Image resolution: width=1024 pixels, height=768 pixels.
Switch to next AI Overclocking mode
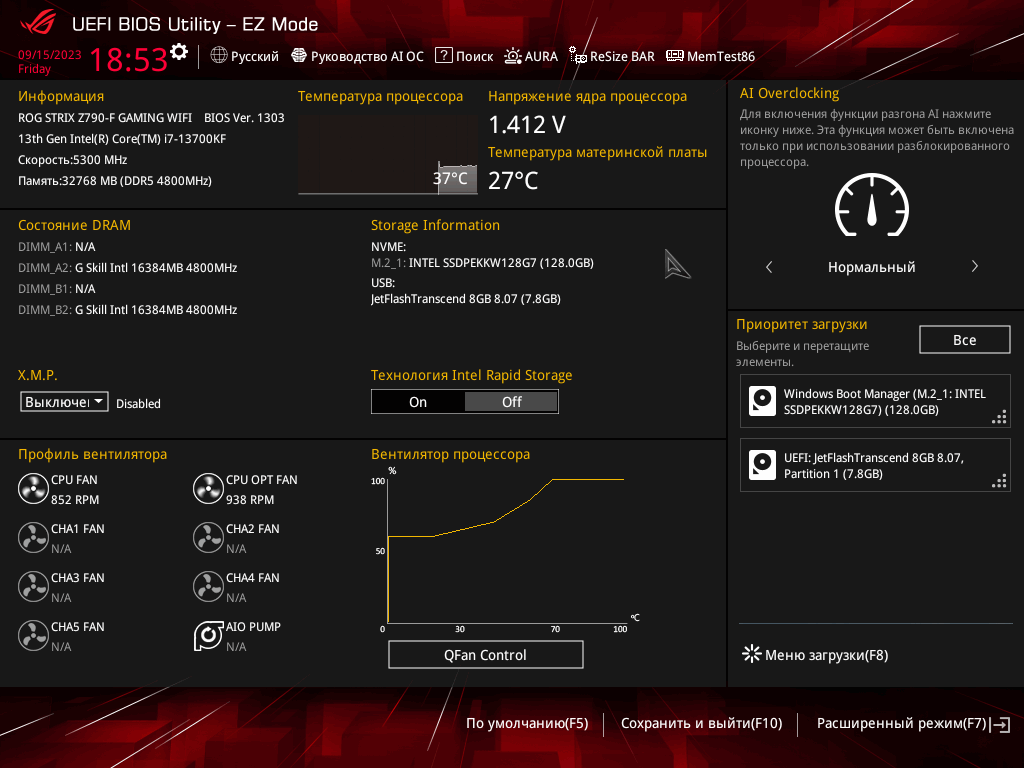point(974,266)
